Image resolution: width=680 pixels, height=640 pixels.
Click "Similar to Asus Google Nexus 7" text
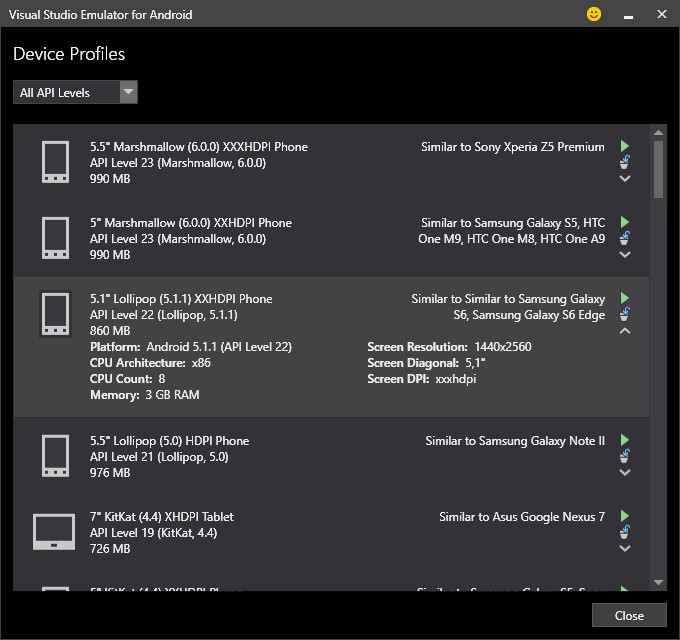coord(522,516)
